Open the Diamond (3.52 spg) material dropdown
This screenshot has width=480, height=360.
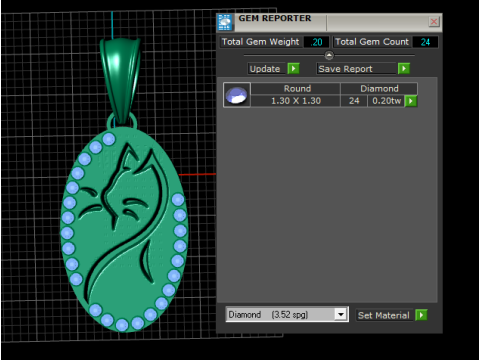(287, 314)
